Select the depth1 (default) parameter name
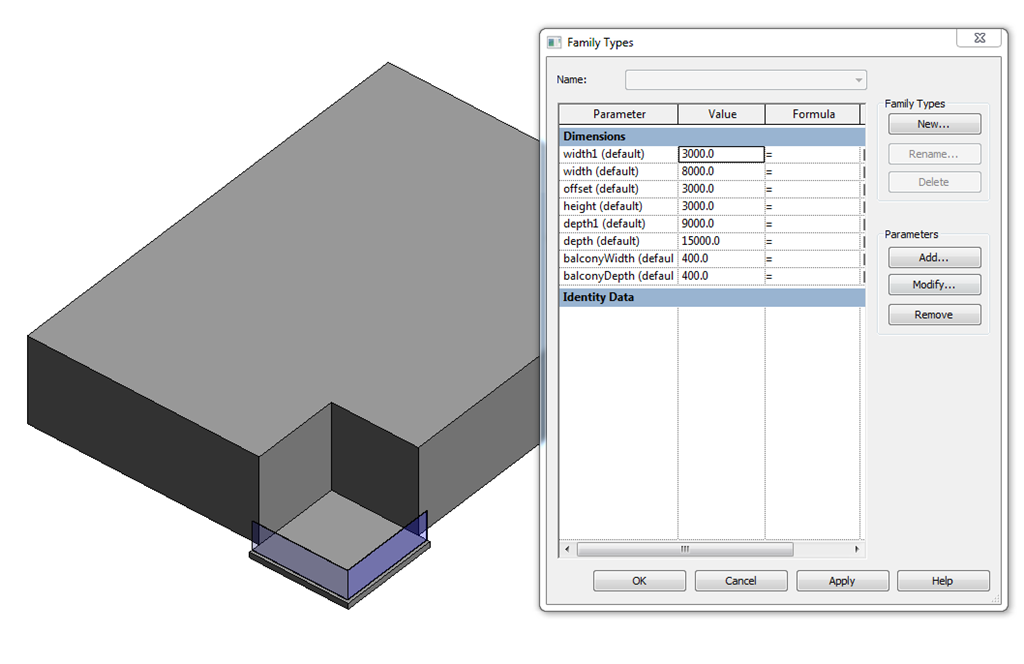This screenshot has width=1024, height=664. [618, 224]
